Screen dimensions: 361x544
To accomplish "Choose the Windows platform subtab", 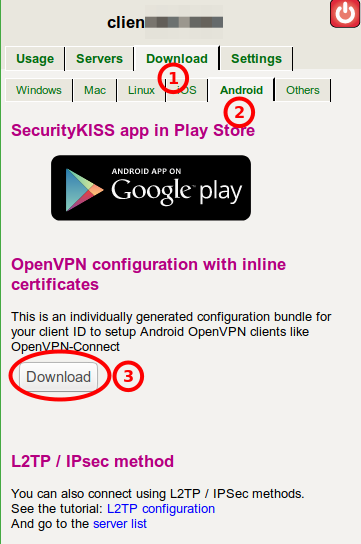I will coord(39,90).
